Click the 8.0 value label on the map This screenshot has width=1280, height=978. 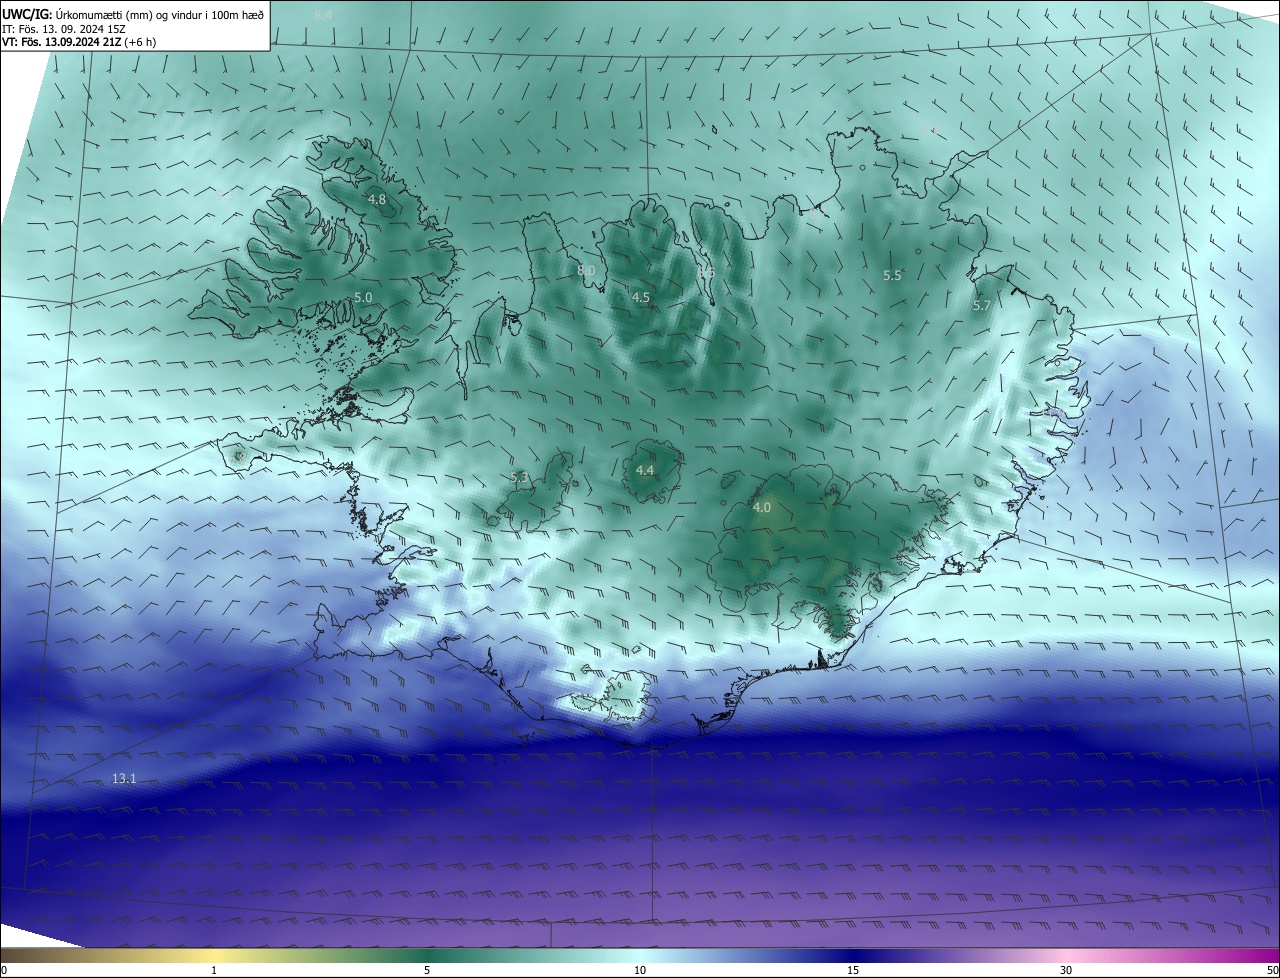click(x=586, y=271)
